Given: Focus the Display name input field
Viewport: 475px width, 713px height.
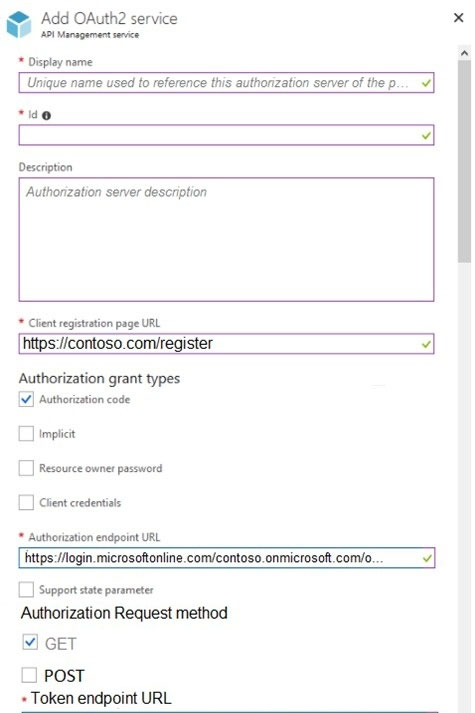Looking at the screenshot, I should point(226,83).
